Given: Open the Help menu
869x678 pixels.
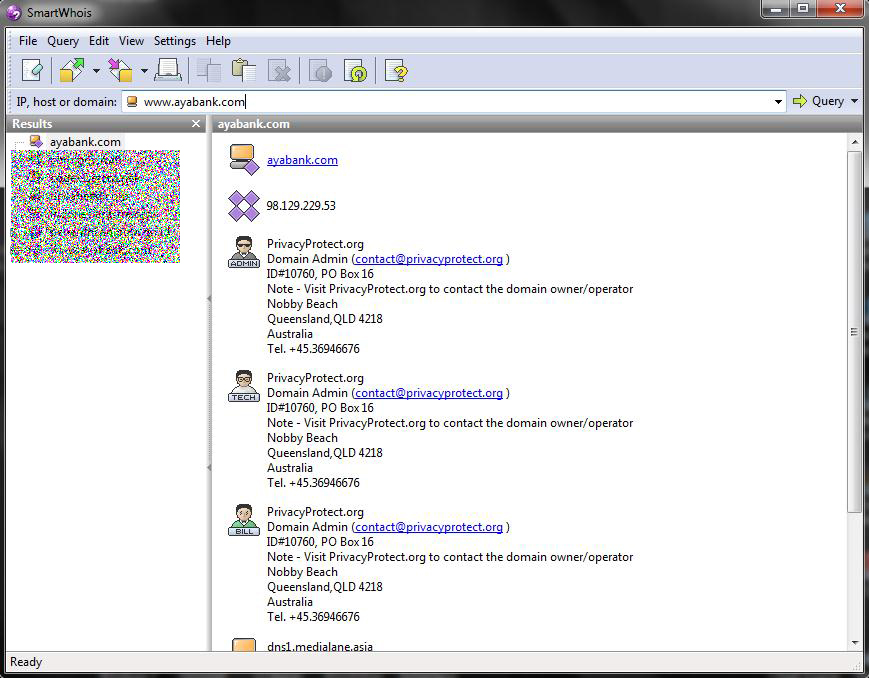Looking at the screenshot, I should coord(218,41).
